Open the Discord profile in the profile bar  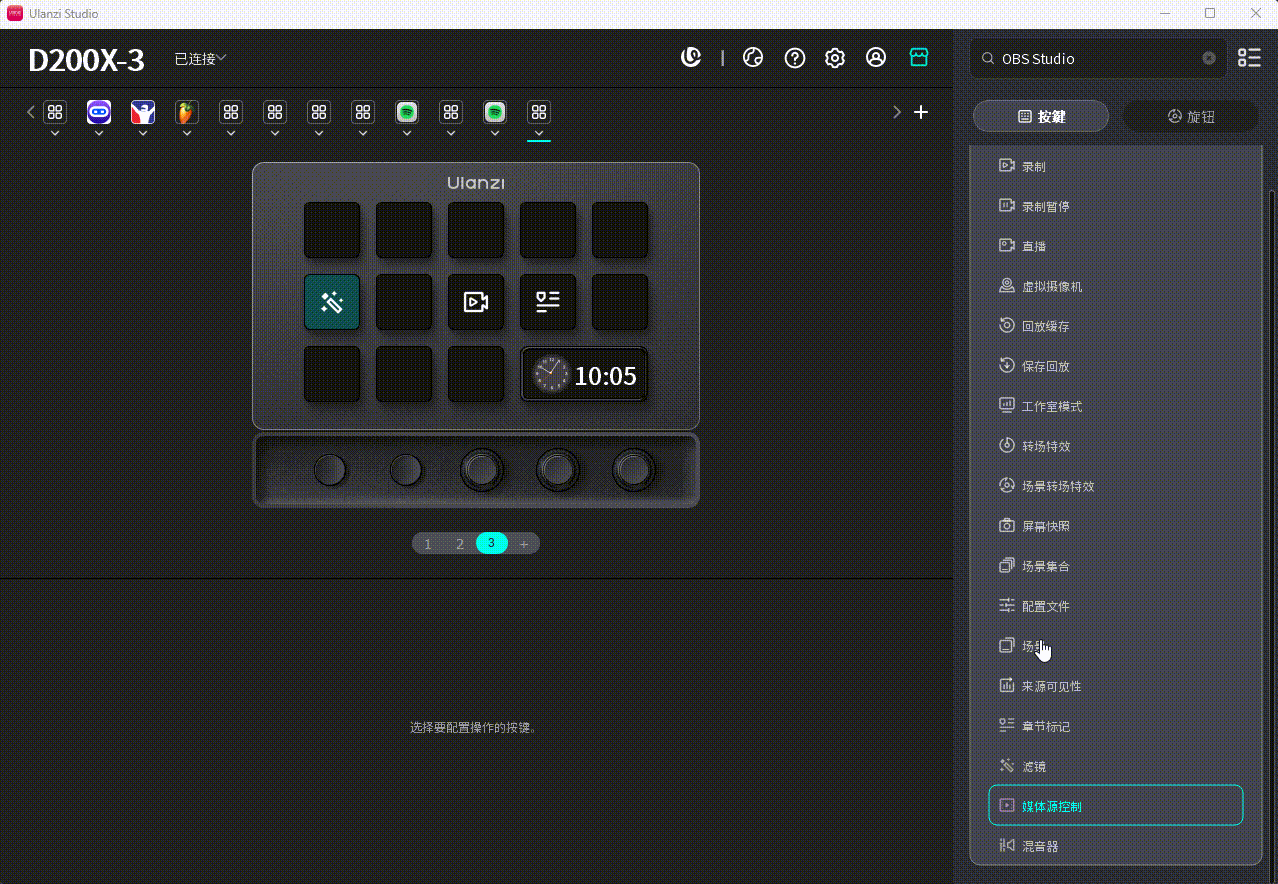pos(98,112)
